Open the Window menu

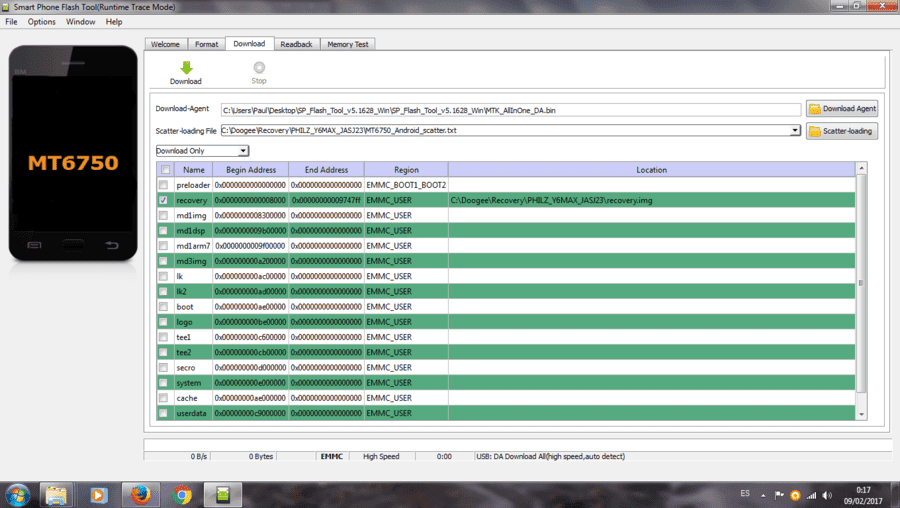tap(80, 22)
